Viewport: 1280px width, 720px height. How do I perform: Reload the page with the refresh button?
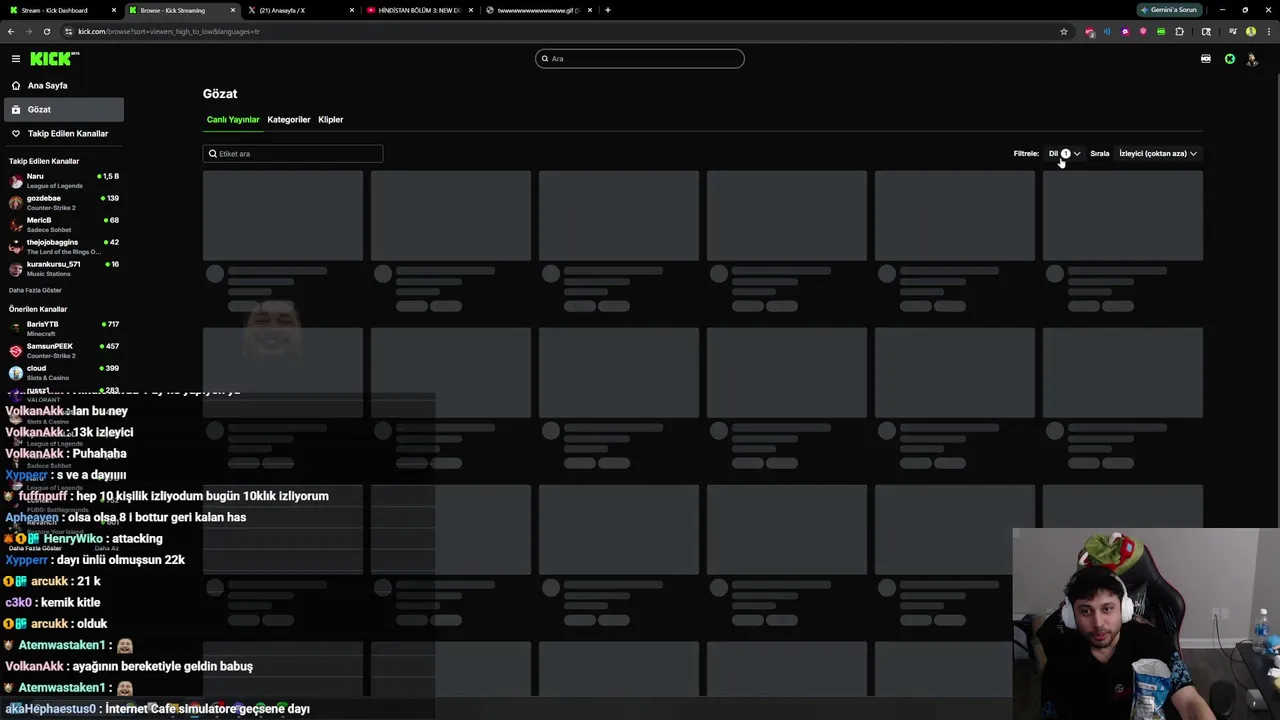tap(46, 31)
